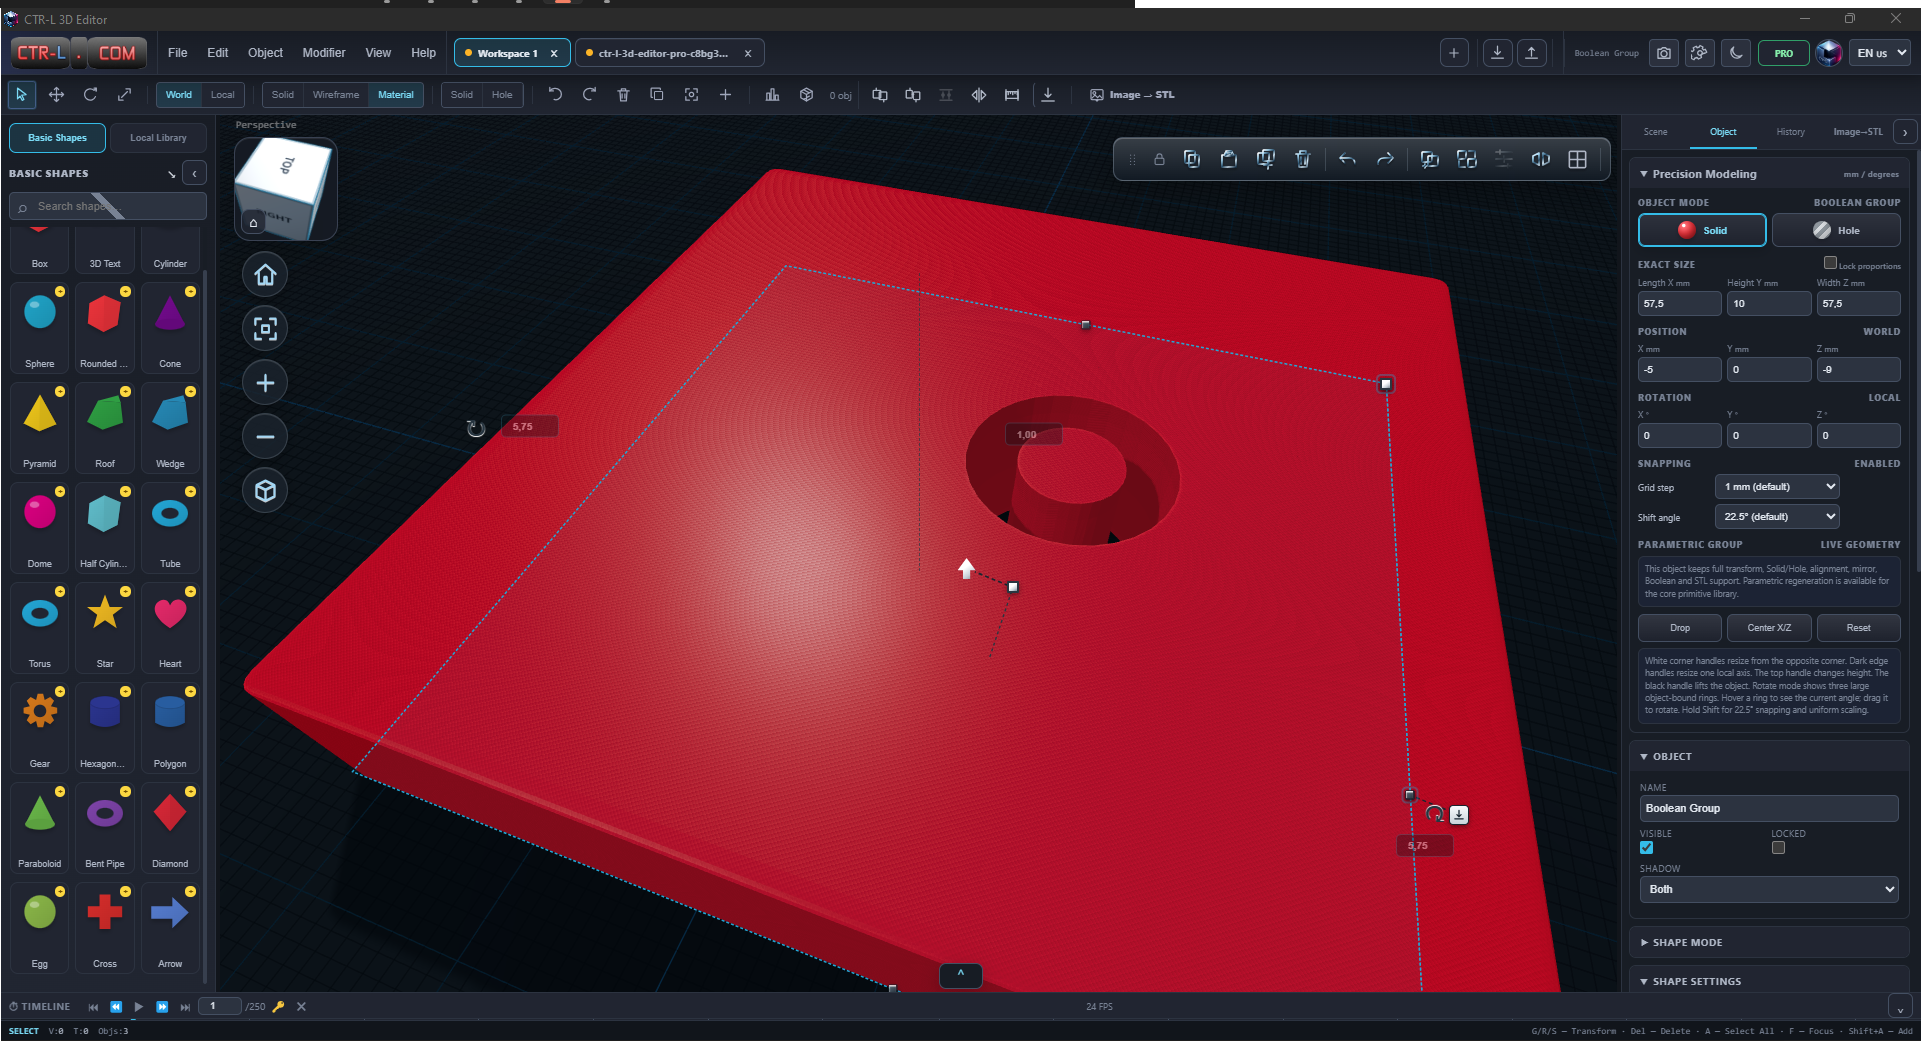1921x1041 pixels.
Task: Click the cube view-mode button in the viewport
Action: pyautogui.click(x=265, y=491)
